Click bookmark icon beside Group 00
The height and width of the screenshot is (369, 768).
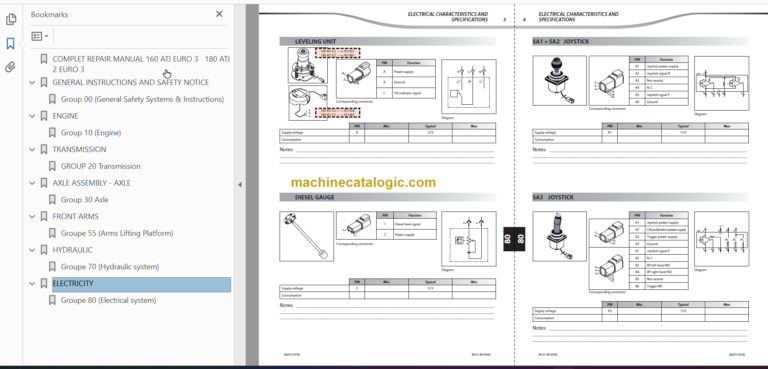pyautogui.click(x=52, y=99)
